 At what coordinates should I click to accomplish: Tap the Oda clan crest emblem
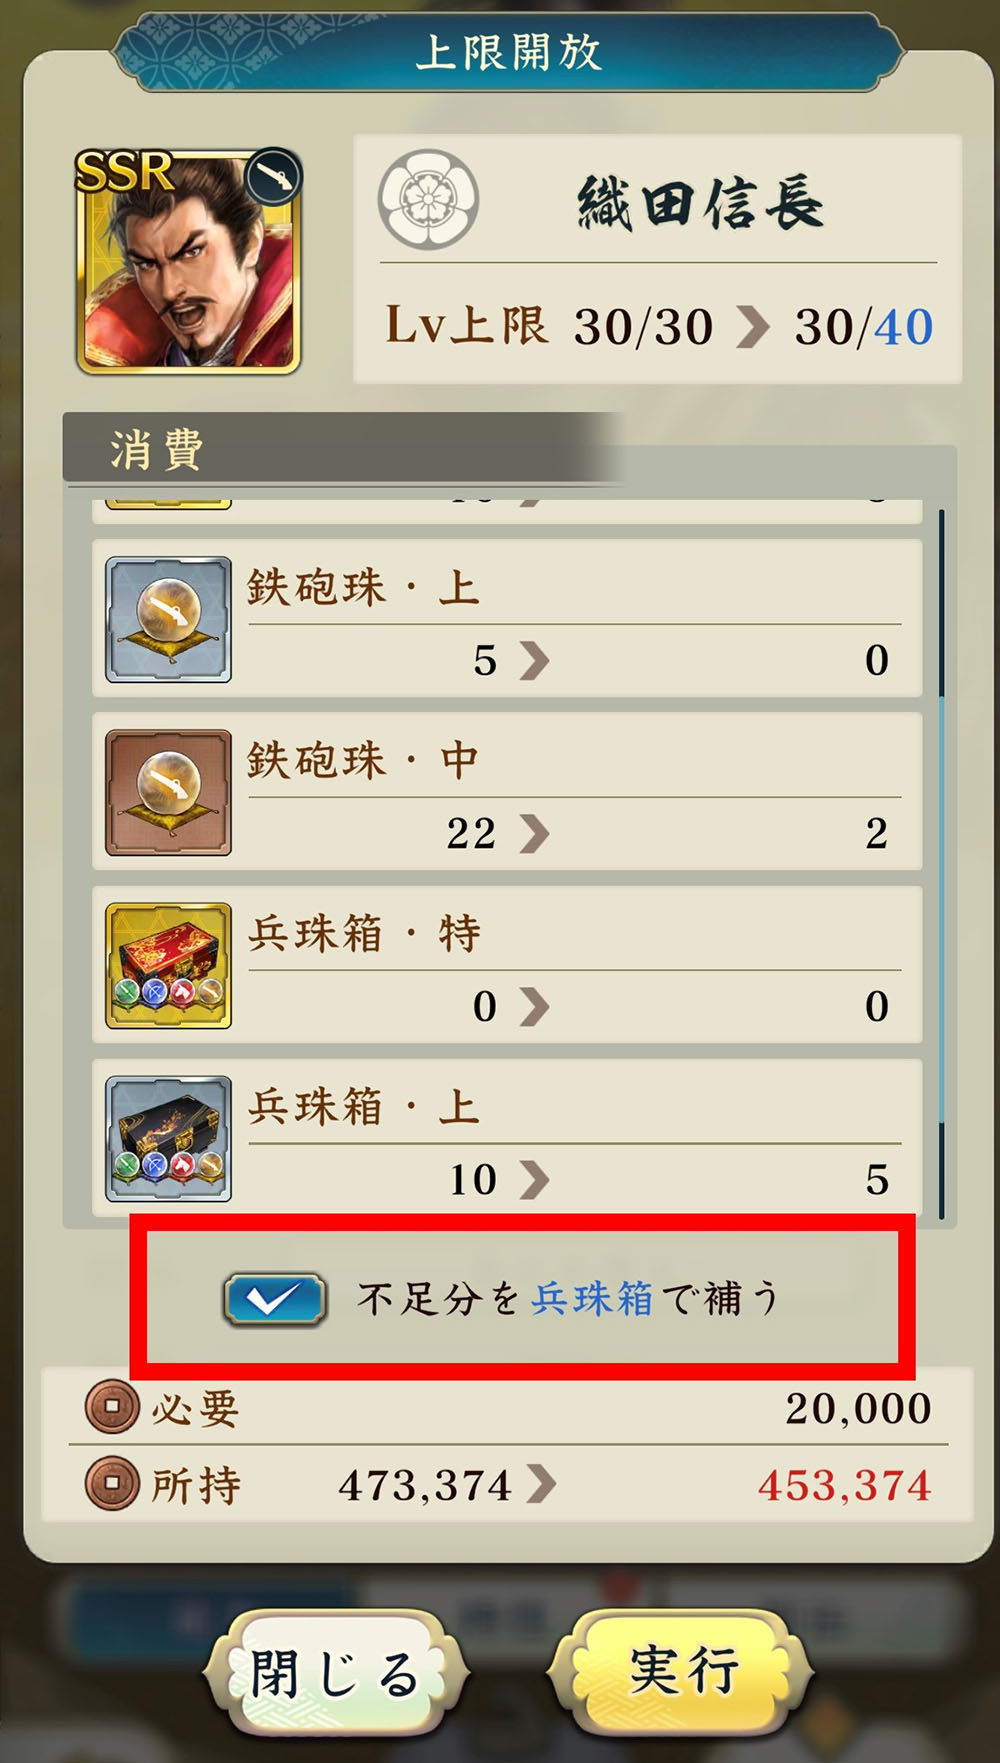click(428, 200)
